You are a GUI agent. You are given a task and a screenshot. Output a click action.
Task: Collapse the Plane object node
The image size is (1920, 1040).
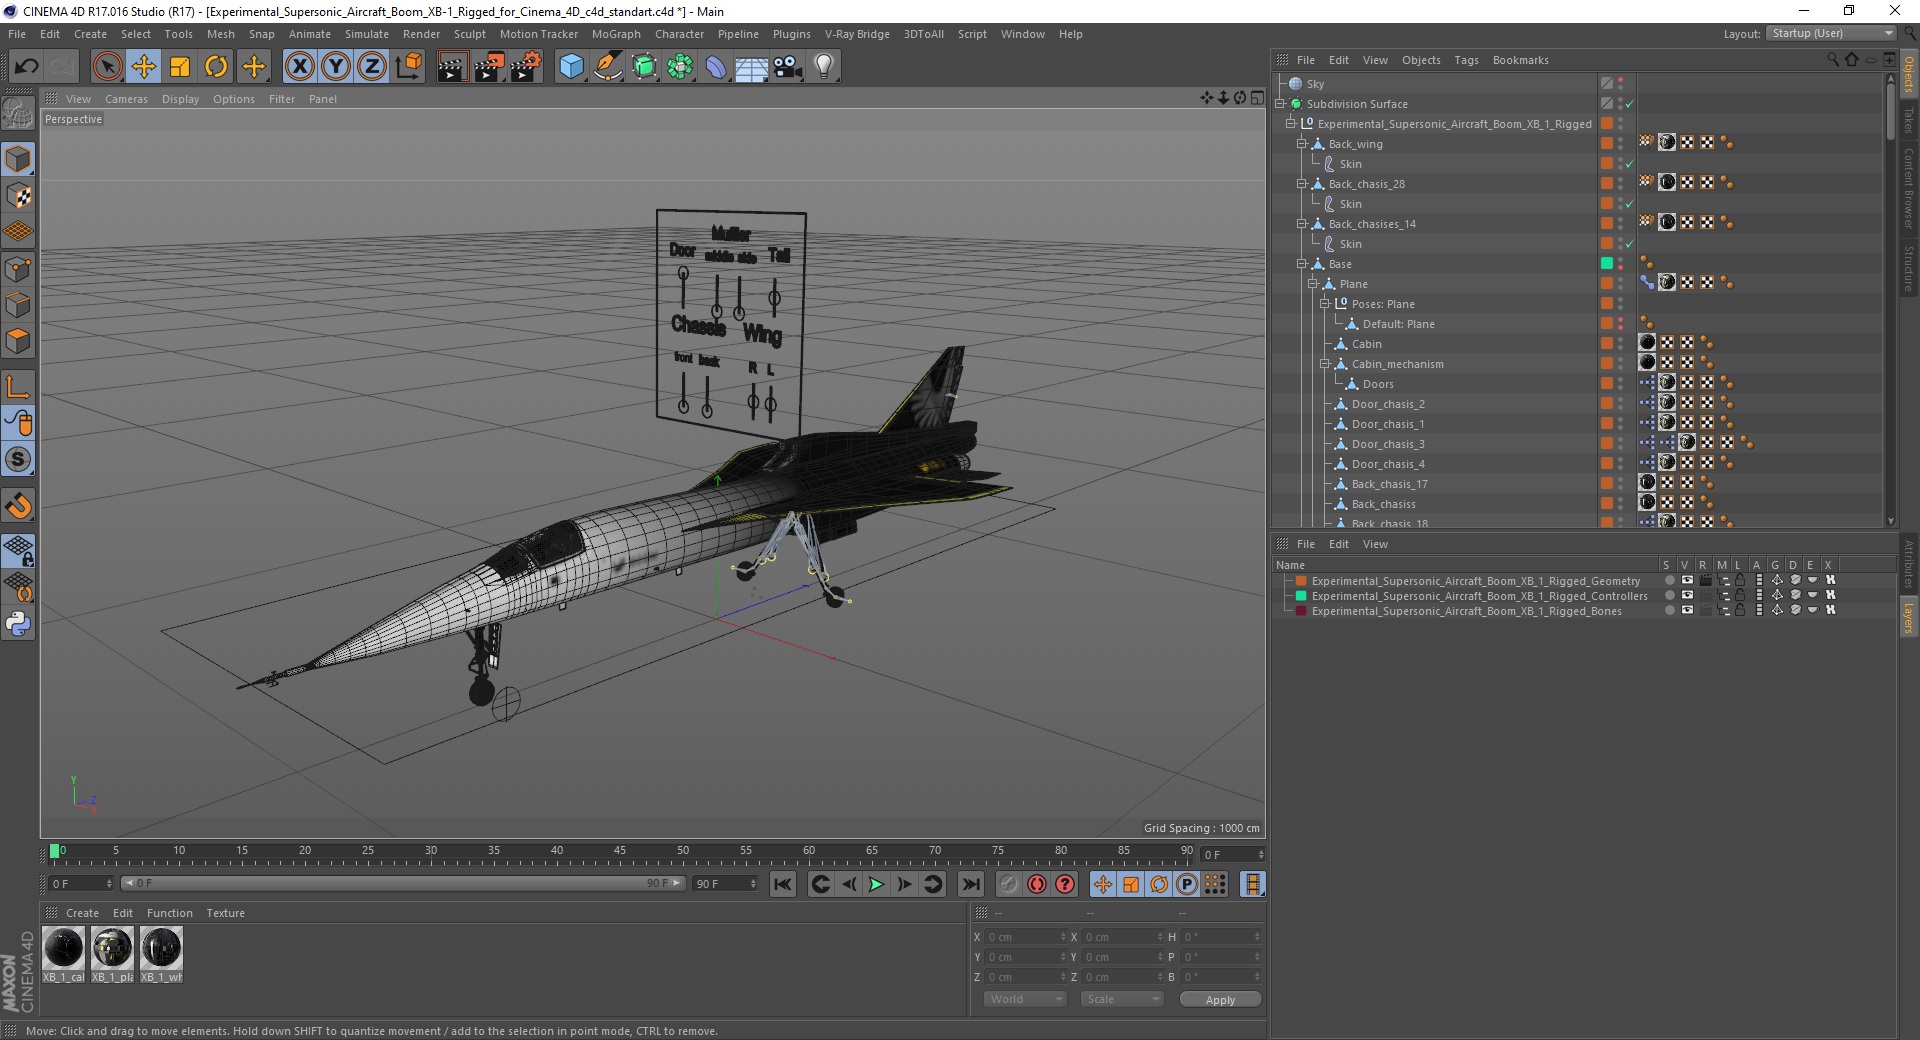click(1313, 284)
